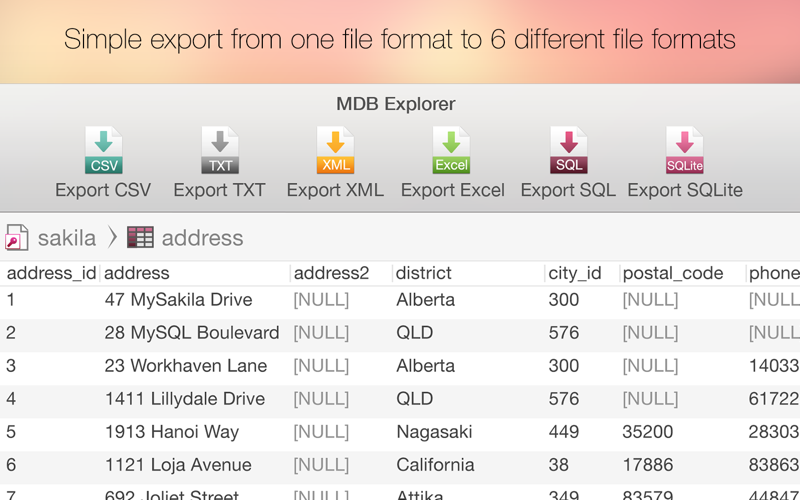
Task: Click the postal_code column header
Action: (673, 273)
